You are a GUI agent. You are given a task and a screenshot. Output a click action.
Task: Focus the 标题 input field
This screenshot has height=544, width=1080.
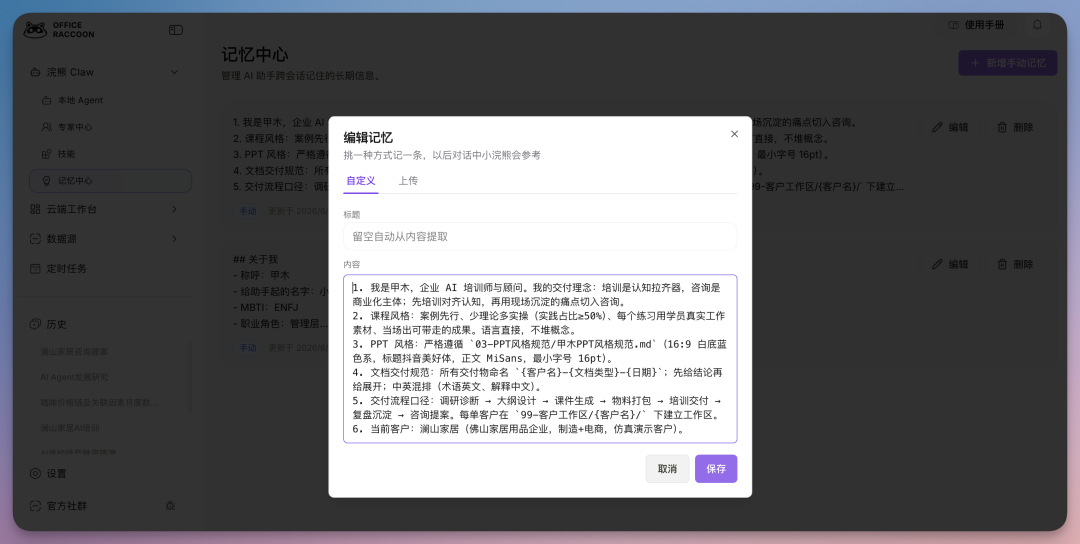coord(540,236)
